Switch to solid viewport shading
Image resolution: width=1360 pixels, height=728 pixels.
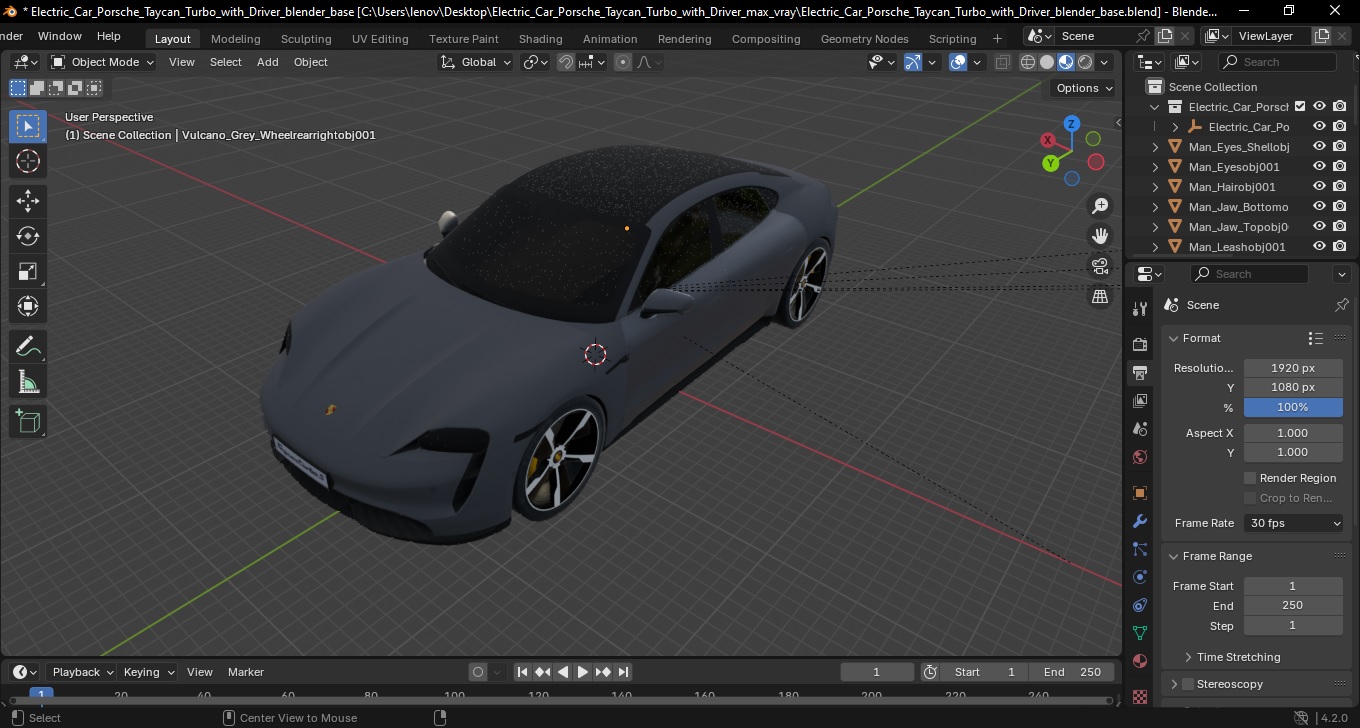[x=1047, y=62]
